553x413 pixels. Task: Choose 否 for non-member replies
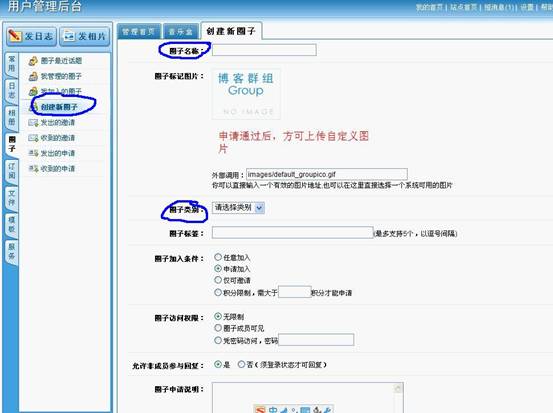click(x=241, y=364)
